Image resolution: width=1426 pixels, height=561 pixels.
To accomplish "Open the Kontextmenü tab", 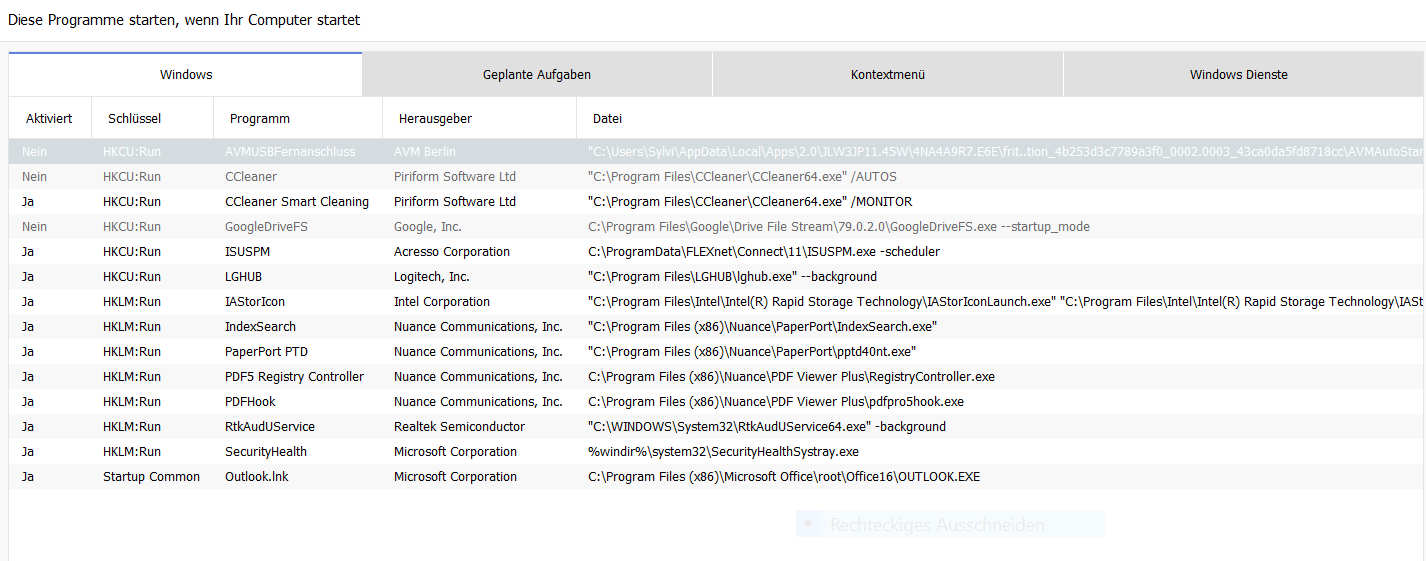I will pyautogui.click(x=888, y=75).
